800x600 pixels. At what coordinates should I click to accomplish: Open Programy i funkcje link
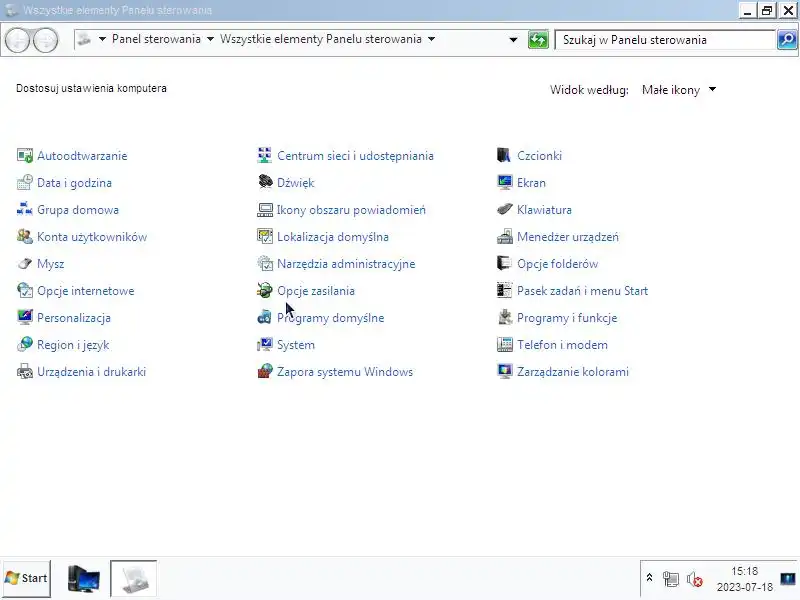[x=567, y=318]
